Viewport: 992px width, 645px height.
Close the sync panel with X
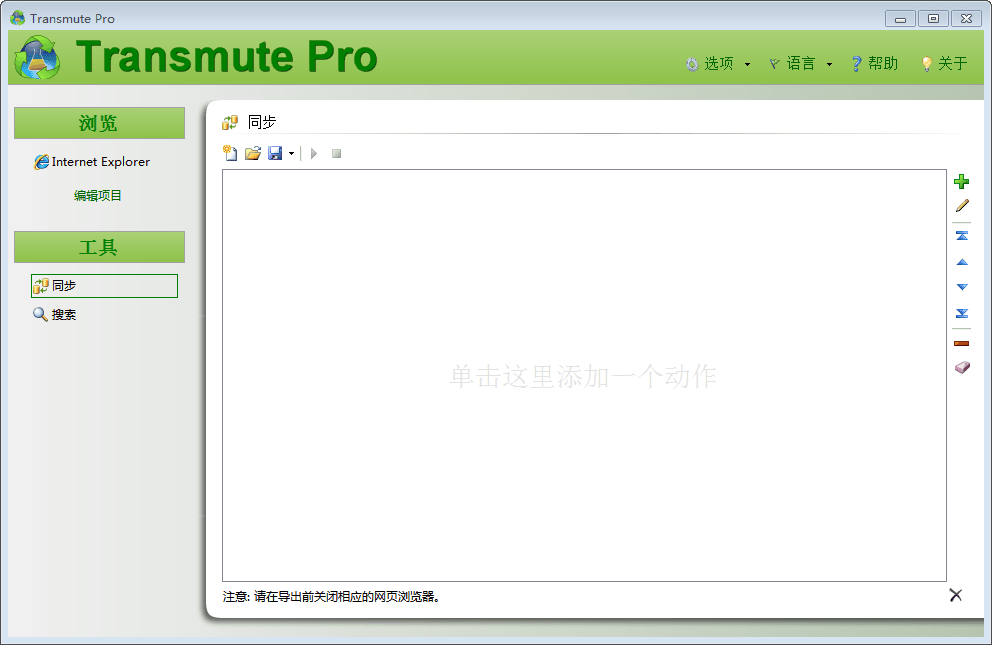[955, 595]
